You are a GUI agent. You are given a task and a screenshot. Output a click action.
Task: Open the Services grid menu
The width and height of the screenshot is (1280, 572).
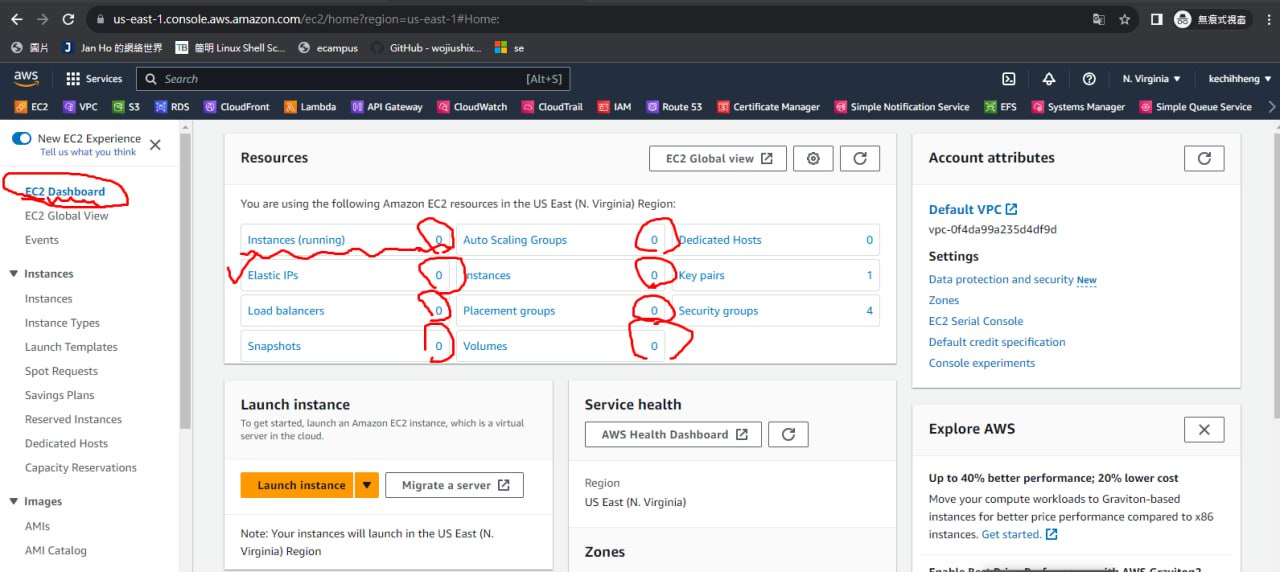(x=94, y=79)
